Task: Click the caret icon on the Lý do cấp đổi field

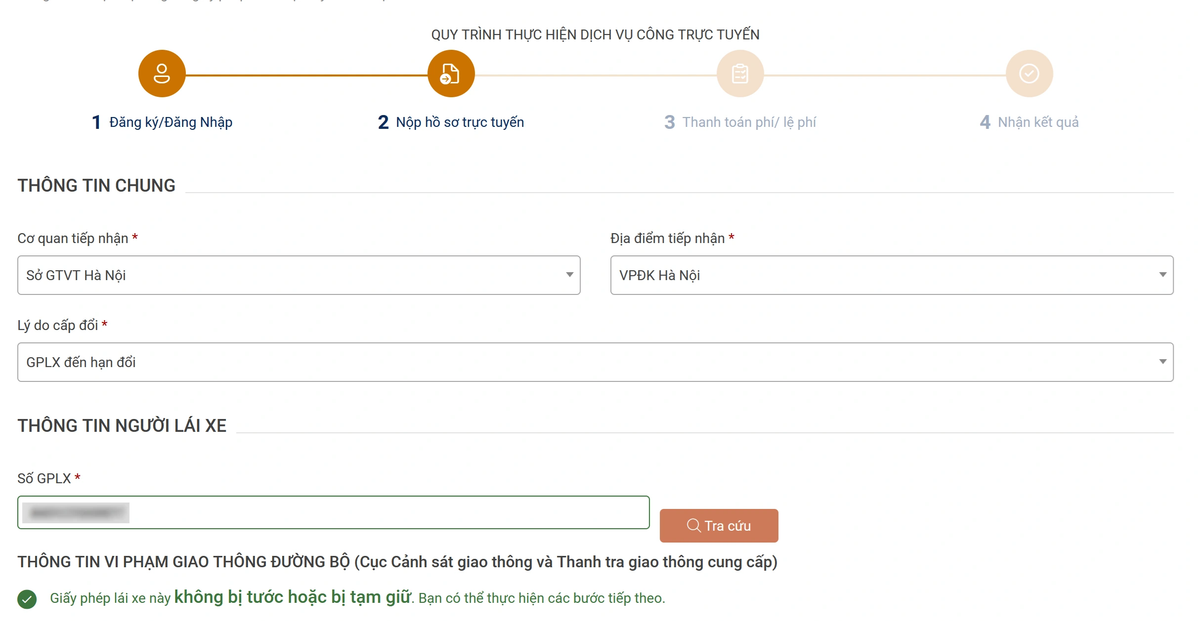Action: pos(1162,361)
